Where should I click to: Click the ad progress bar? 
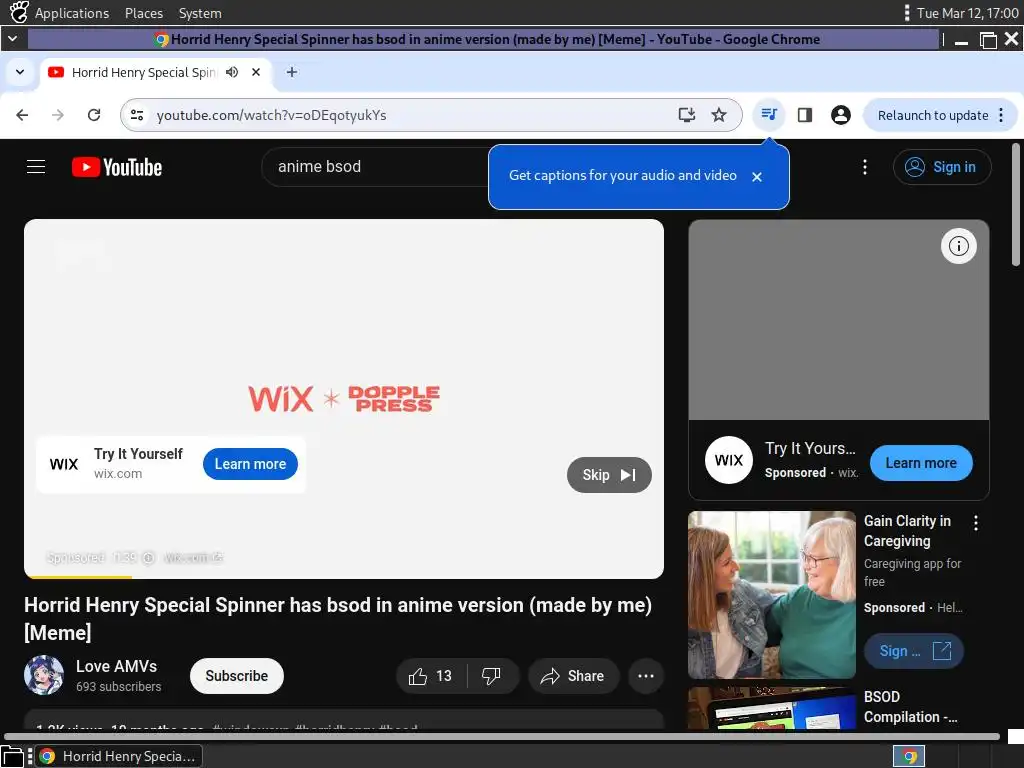[344, 577]
